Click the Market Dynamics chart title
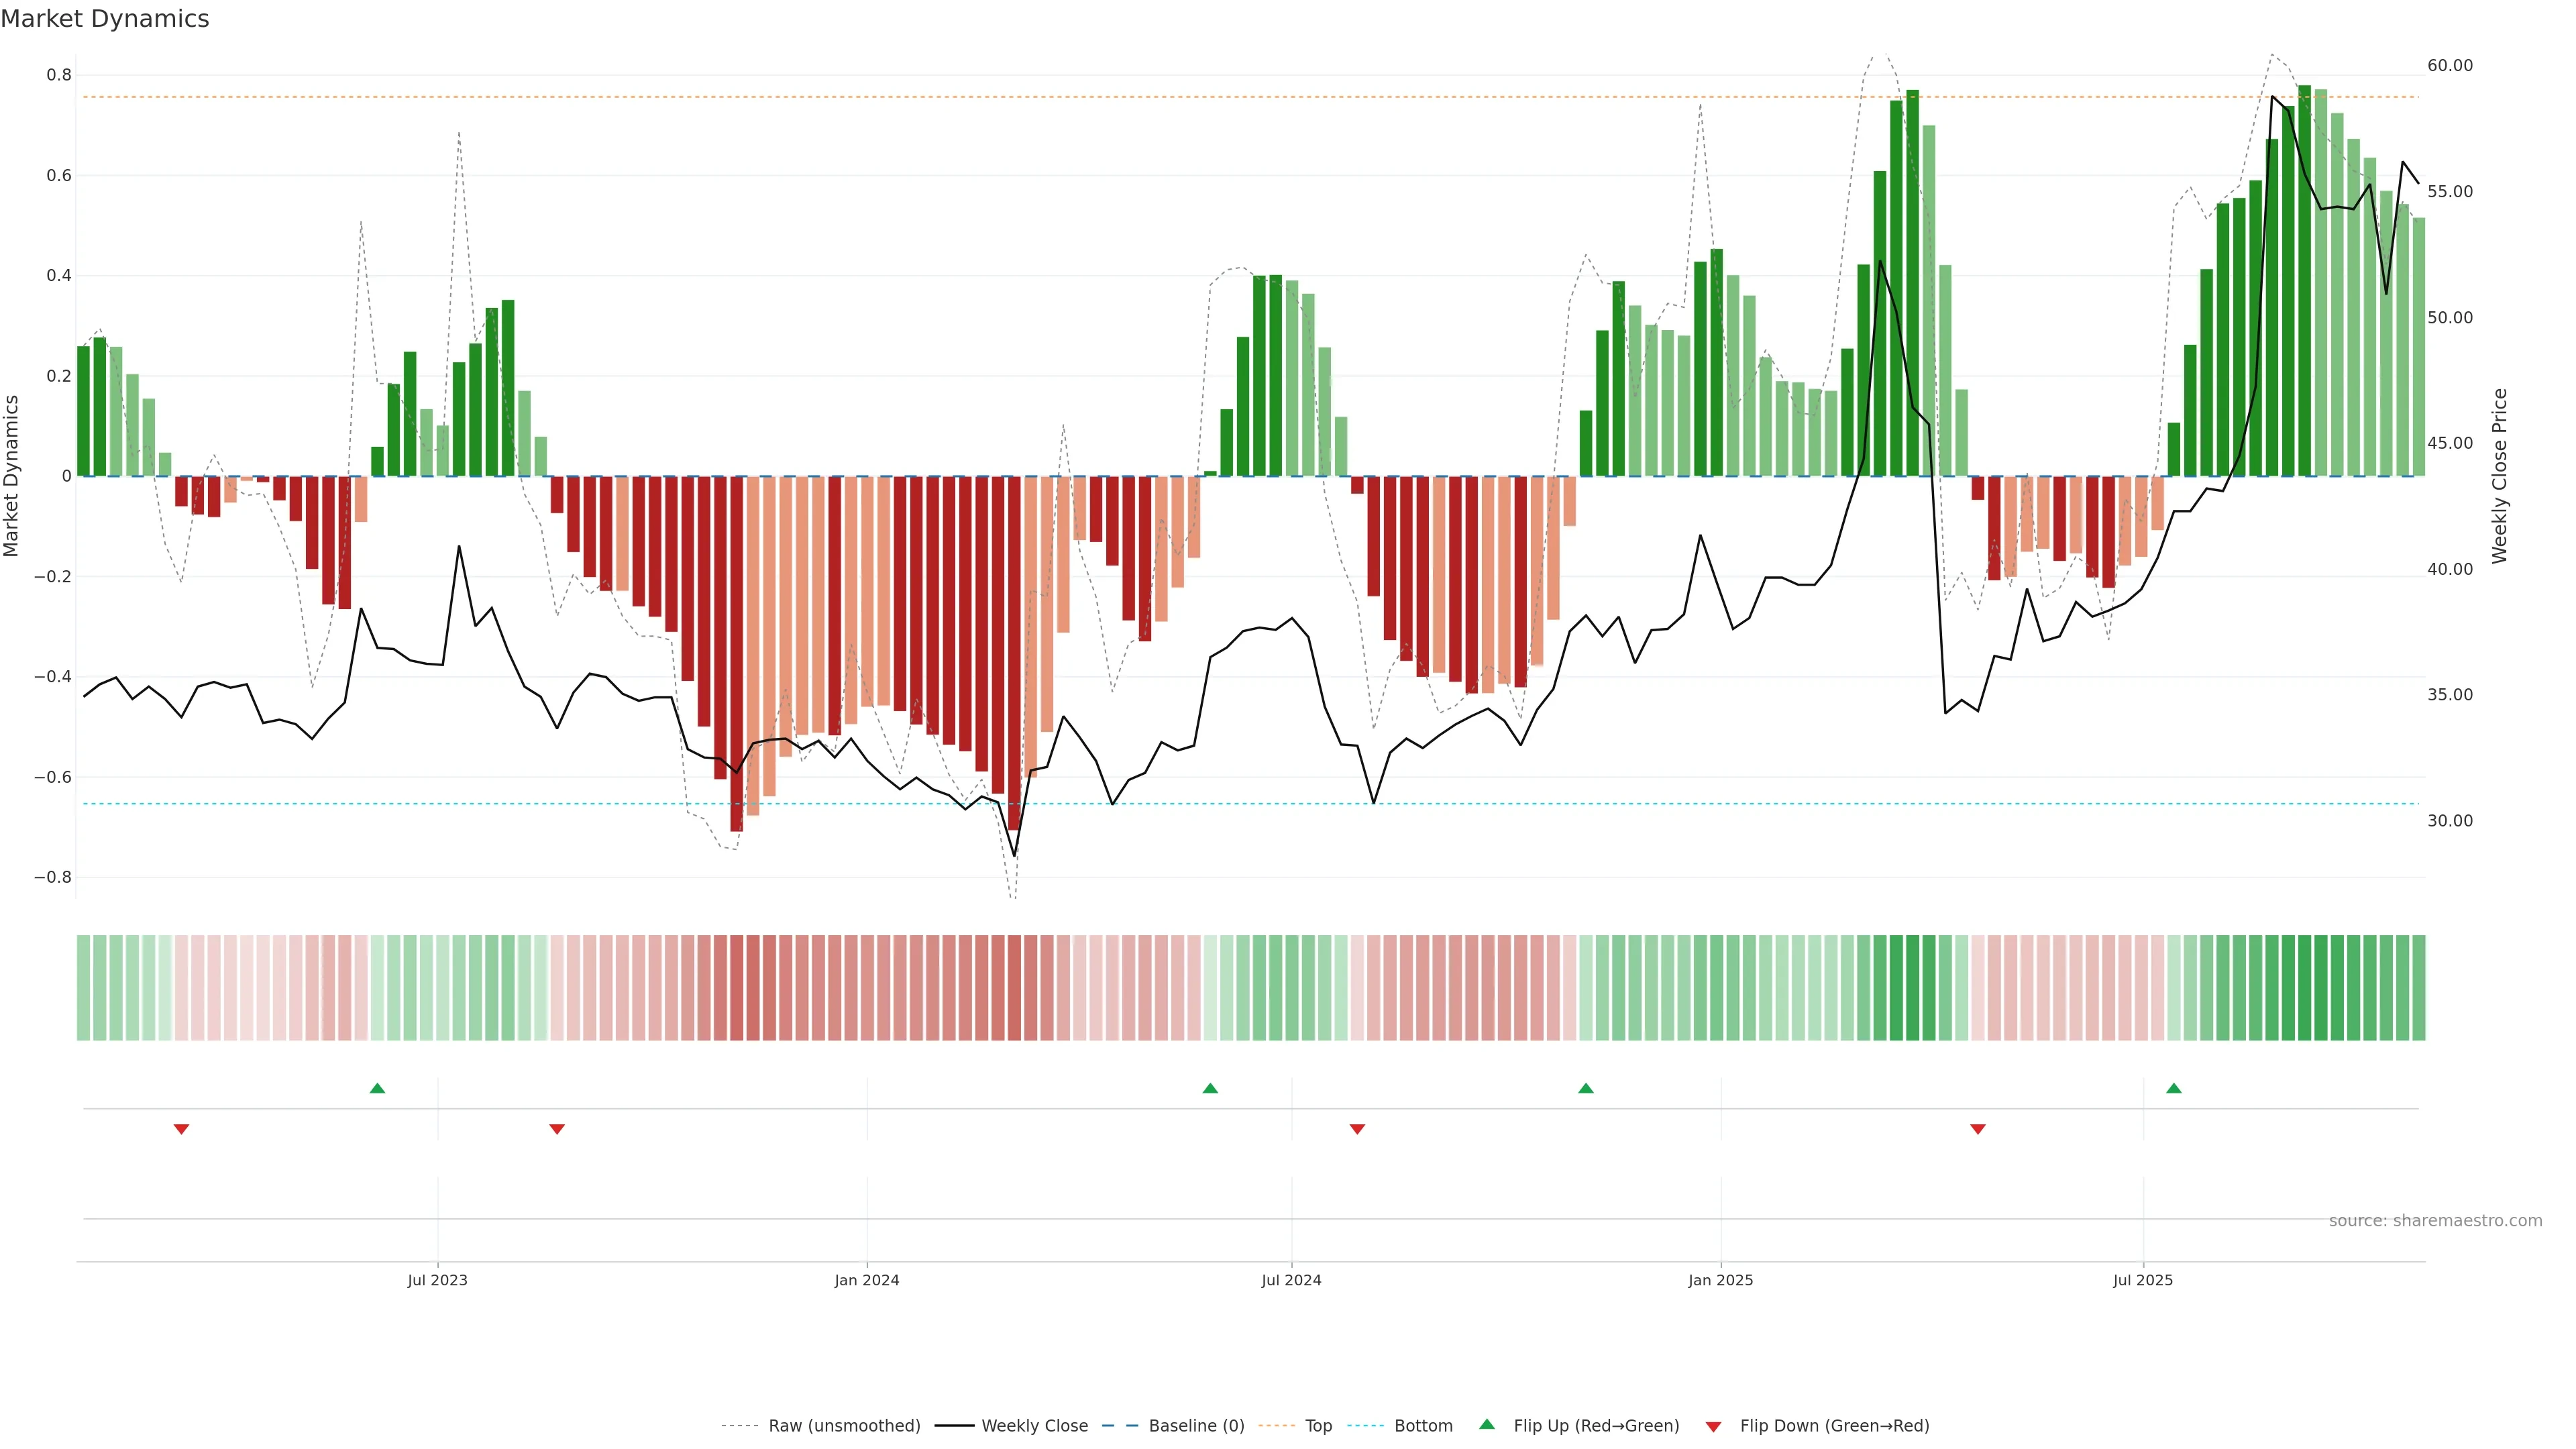Image resolution: width=2576 pixels, height=1449 pixels. [x=105, y=19]
